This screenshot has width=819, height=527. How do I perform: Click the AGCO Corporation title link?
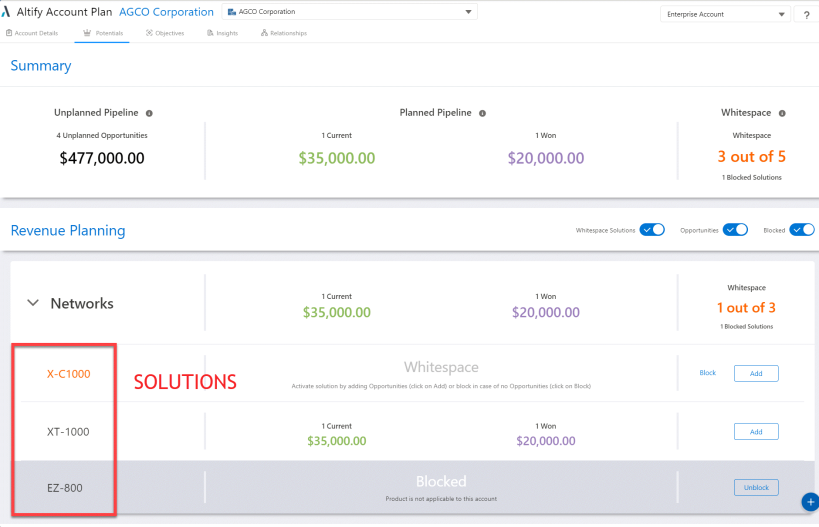click(x=166, y=12)
